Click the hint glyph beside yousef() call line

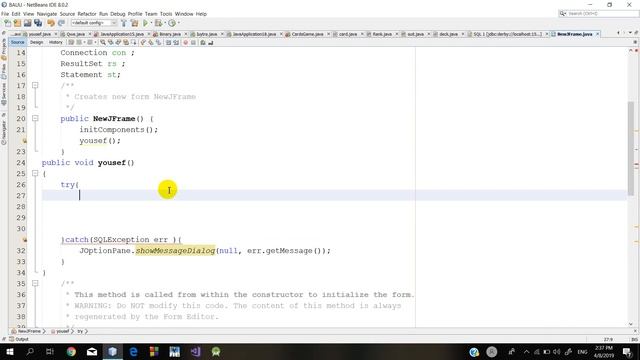(24, 141)
